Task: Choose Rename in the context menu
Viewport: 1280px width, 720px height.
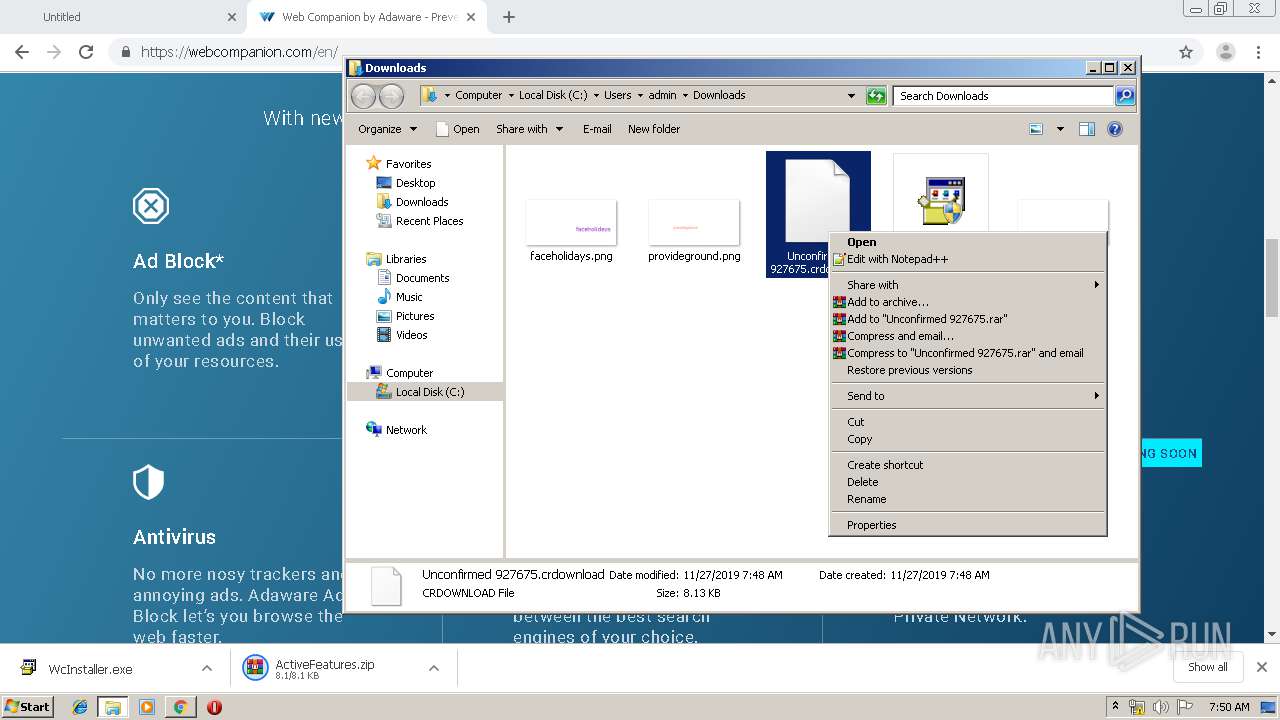Action: (968, 499)
